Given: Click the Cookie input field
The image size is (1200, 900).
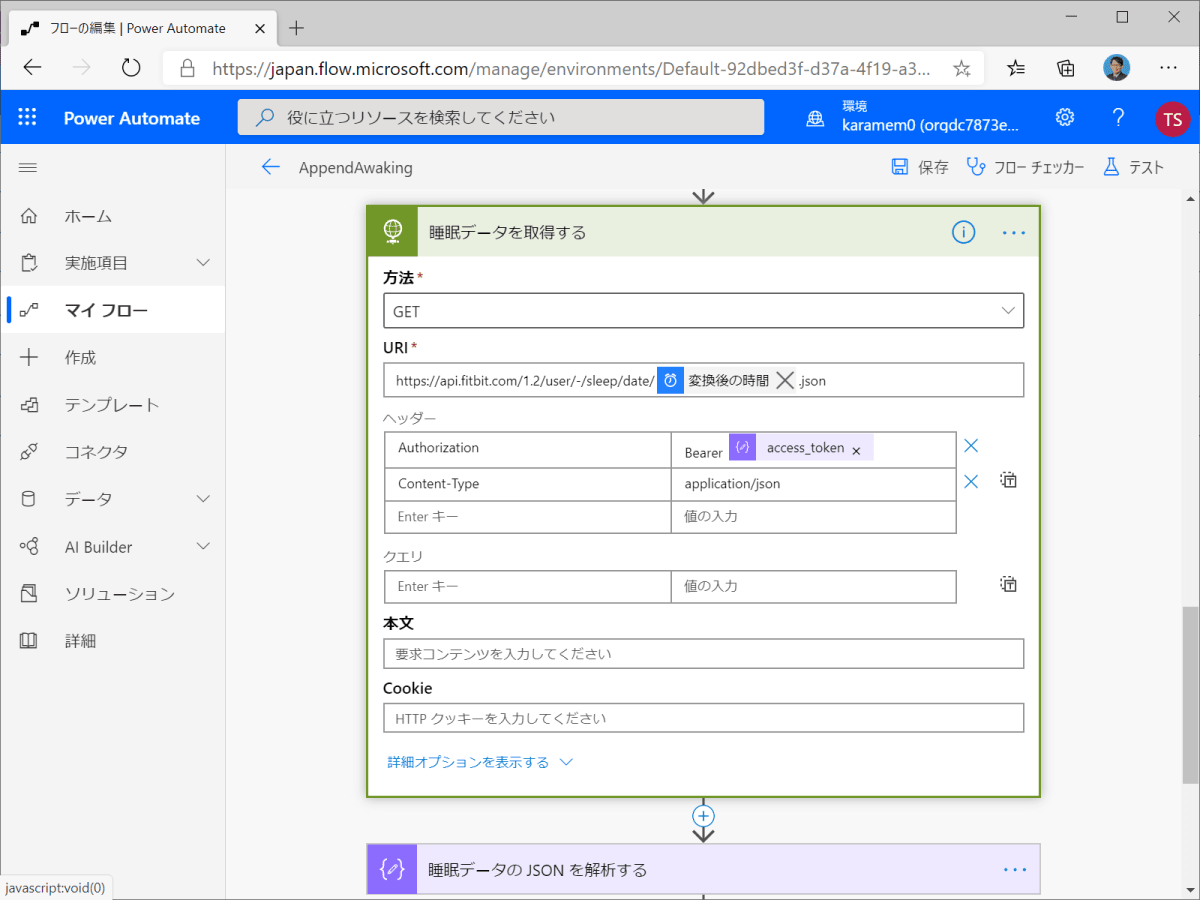Looking at the screenshot, I should [x=703, y=718].
